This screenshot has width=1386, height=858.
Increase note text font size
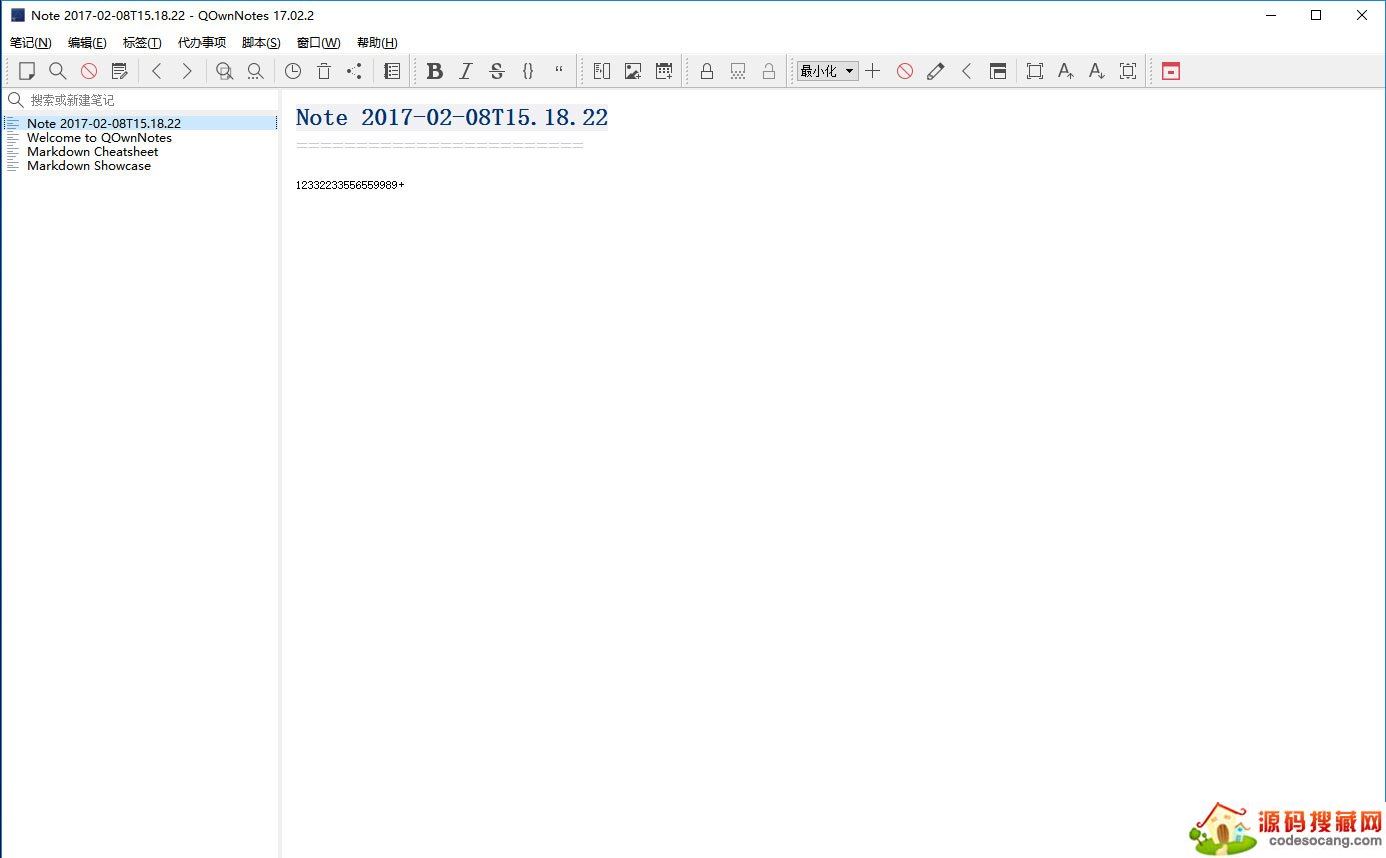click(x=1066, y=71)
